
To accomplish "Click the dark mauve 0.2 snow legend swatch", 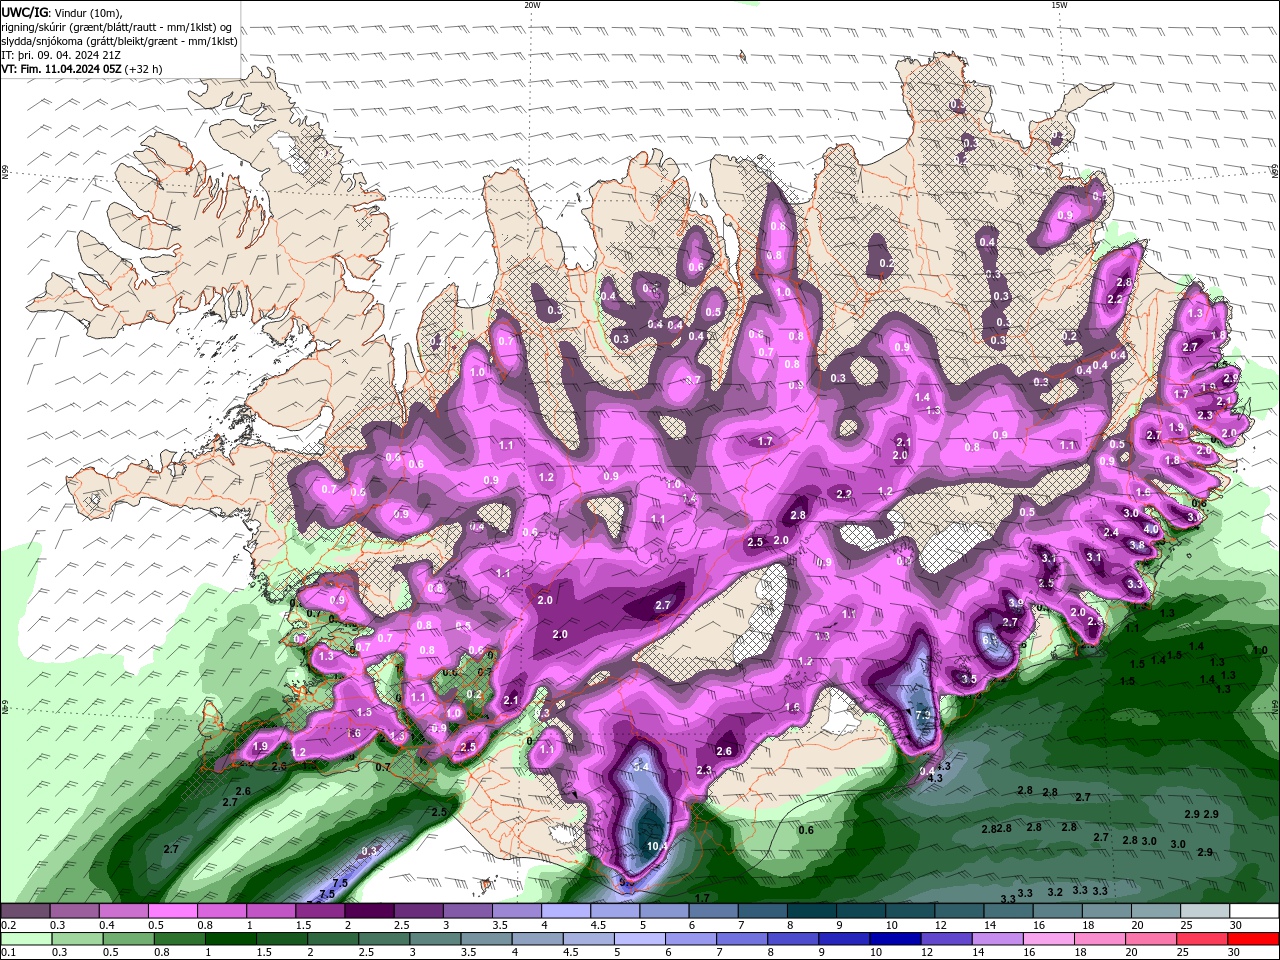I will click(25, 911).
